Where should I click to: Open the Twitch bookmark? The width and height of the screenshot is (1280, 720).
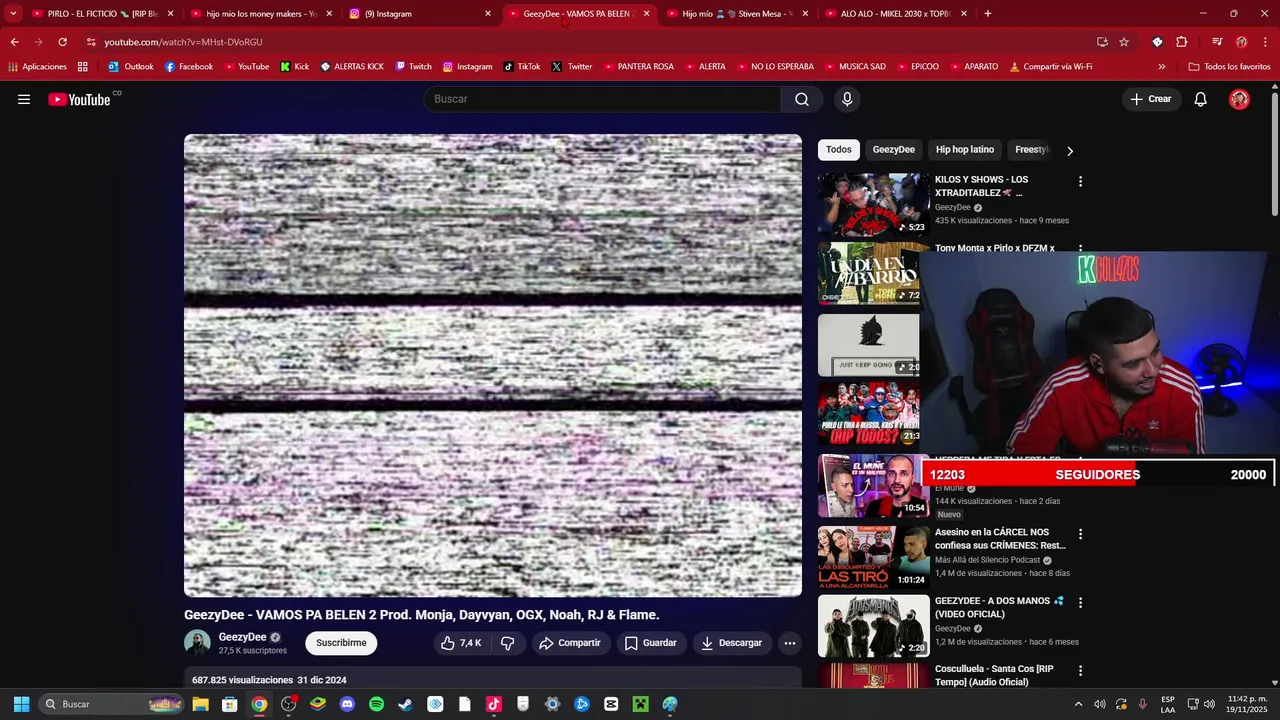(414, 67)
